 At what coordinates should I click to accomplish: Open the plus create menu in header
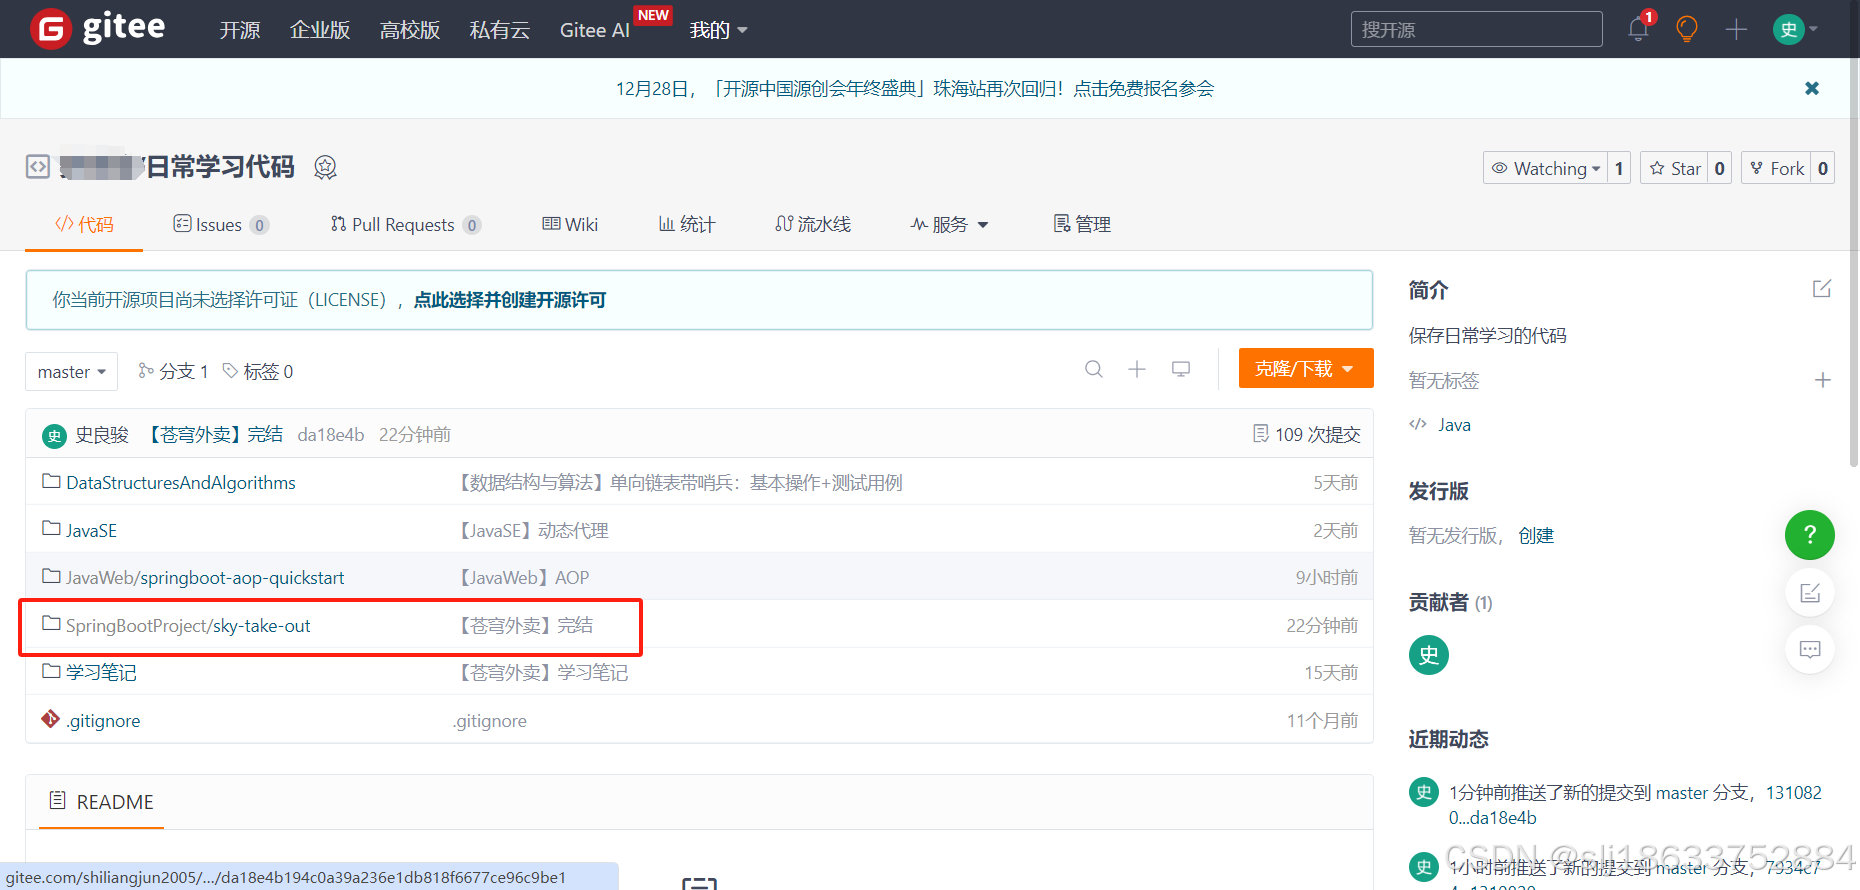click(x=1737, y=29)
